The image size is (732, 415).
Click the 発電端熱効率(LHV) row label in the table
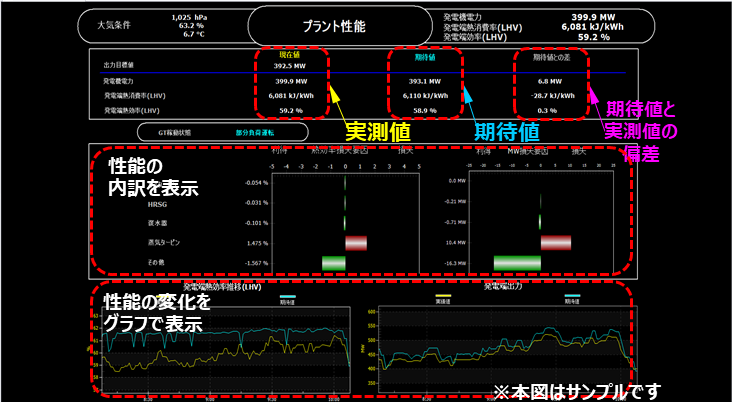pyautogui.click(x=132, y=111)
